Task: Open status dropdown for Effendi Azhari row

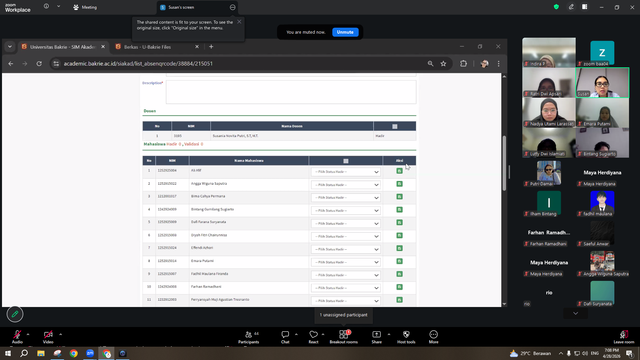Action: click(x=346, y=249)
